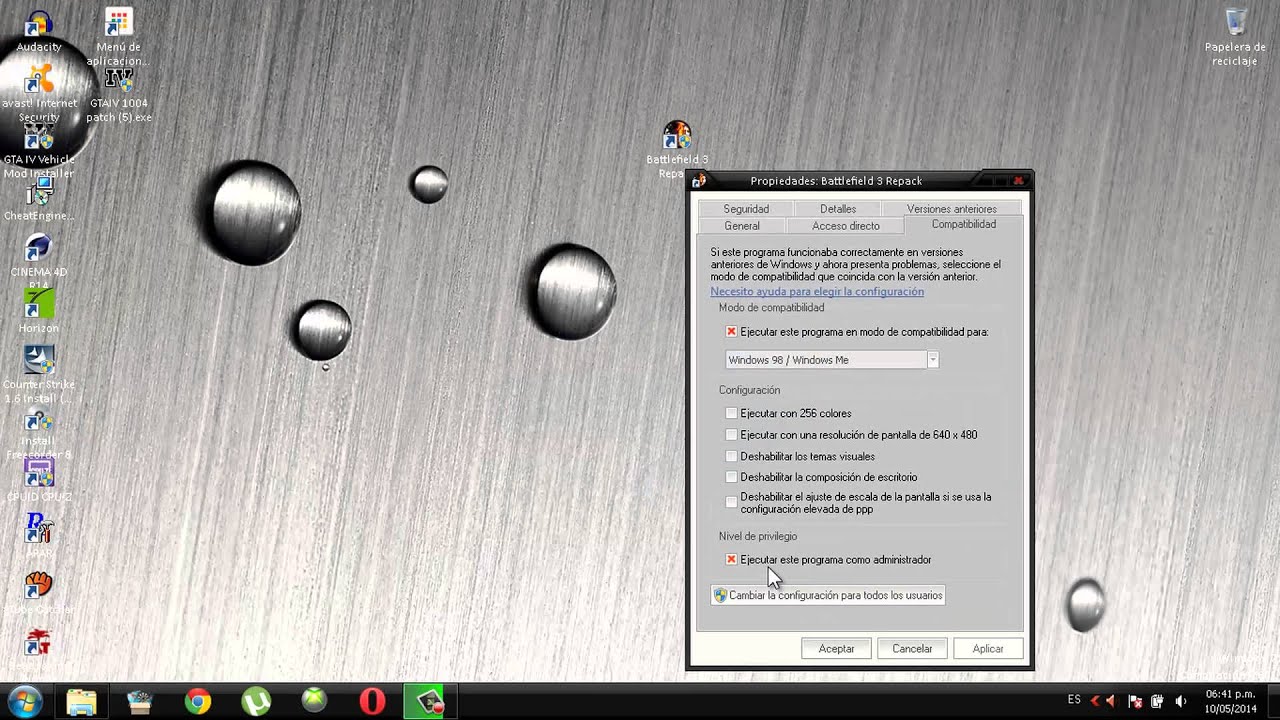1280x720 pixels.
Task: Switch to the Detalles tab
Action: [838, 209]
